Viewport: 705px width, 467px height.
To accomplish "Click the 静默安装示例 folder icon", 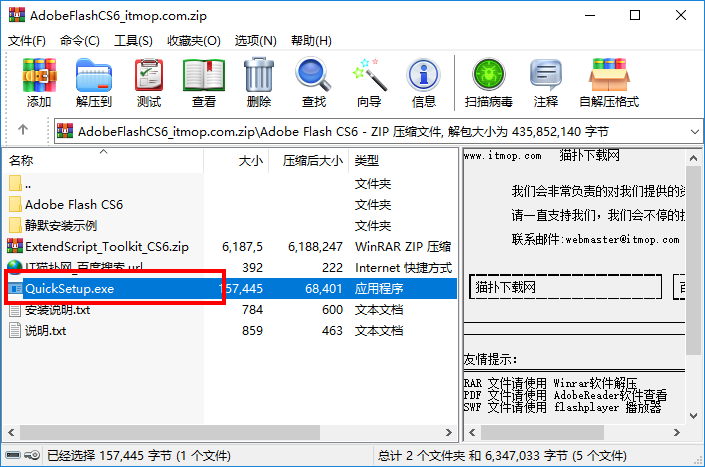I will [x=15, y=225].
